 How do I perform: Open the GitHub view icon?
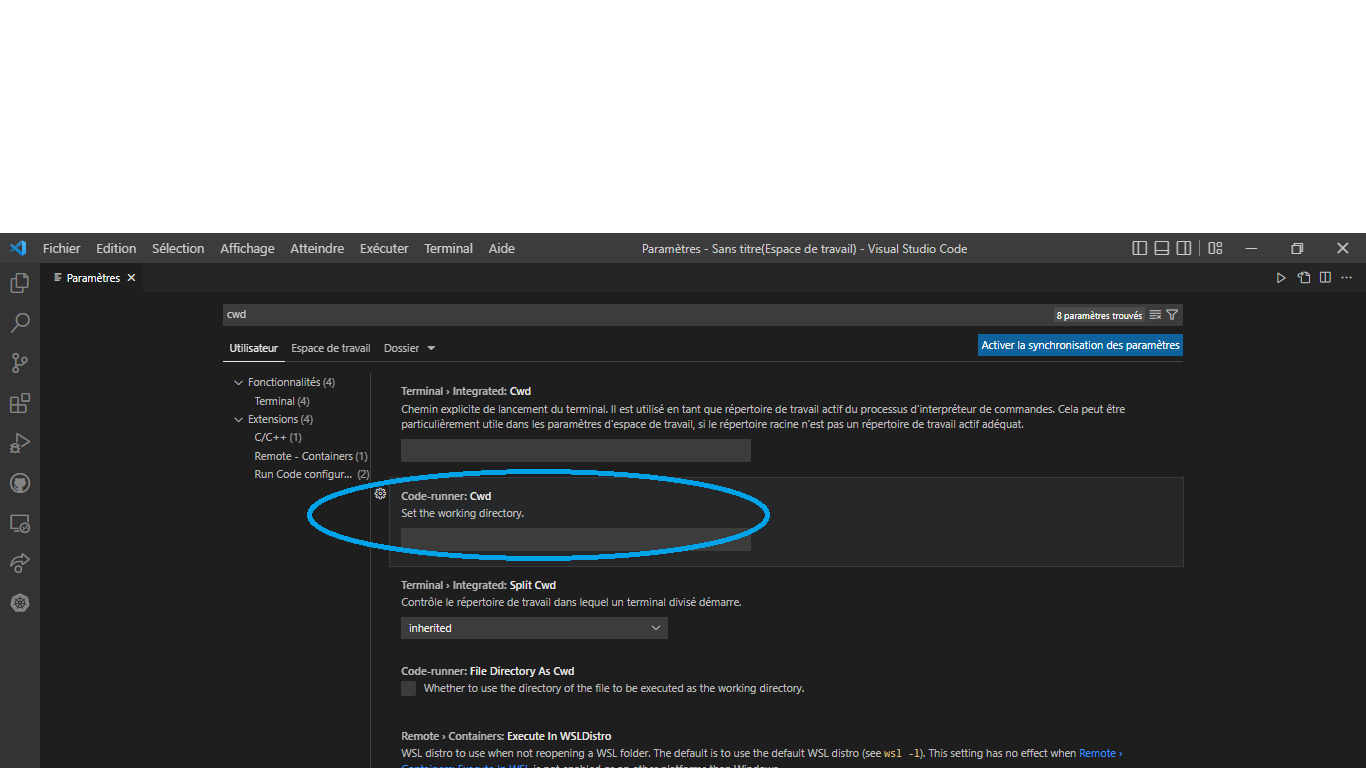[x=19, y=483]
